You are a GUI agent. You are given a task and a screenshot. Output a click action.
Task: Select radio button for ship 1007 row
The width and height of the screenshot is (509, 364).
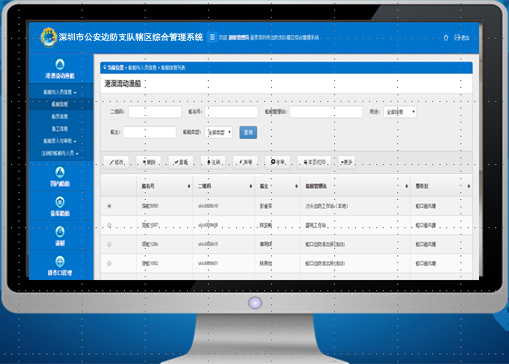tap(109, 225)
